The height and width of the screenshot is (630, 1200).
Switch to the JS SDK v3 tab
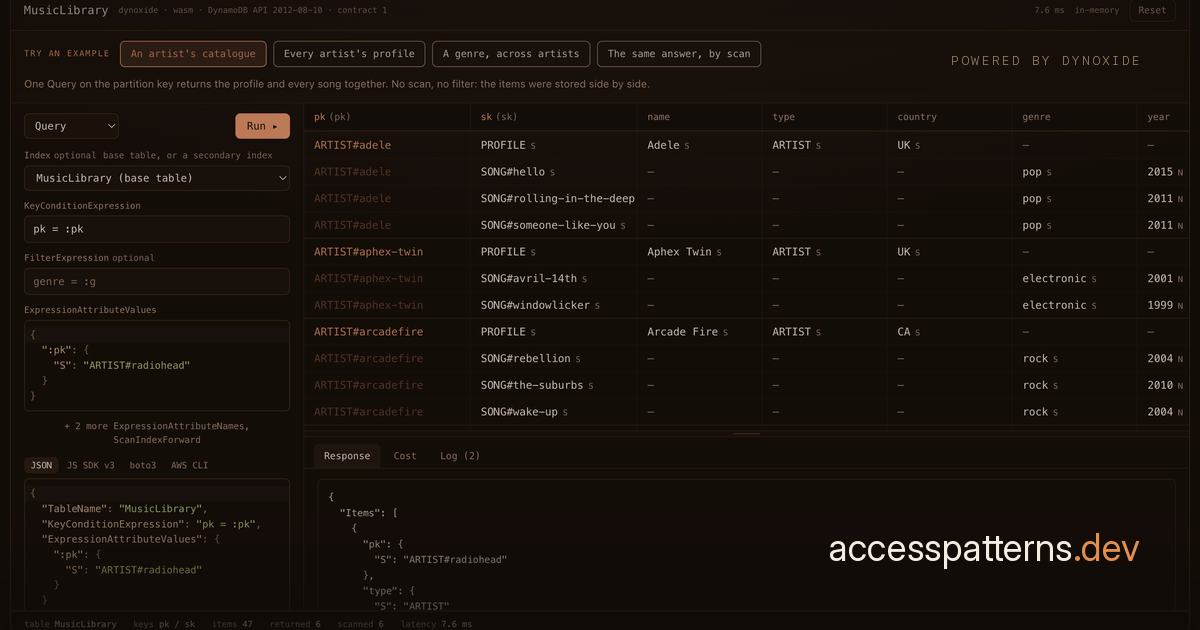click(x=91, y=465)
